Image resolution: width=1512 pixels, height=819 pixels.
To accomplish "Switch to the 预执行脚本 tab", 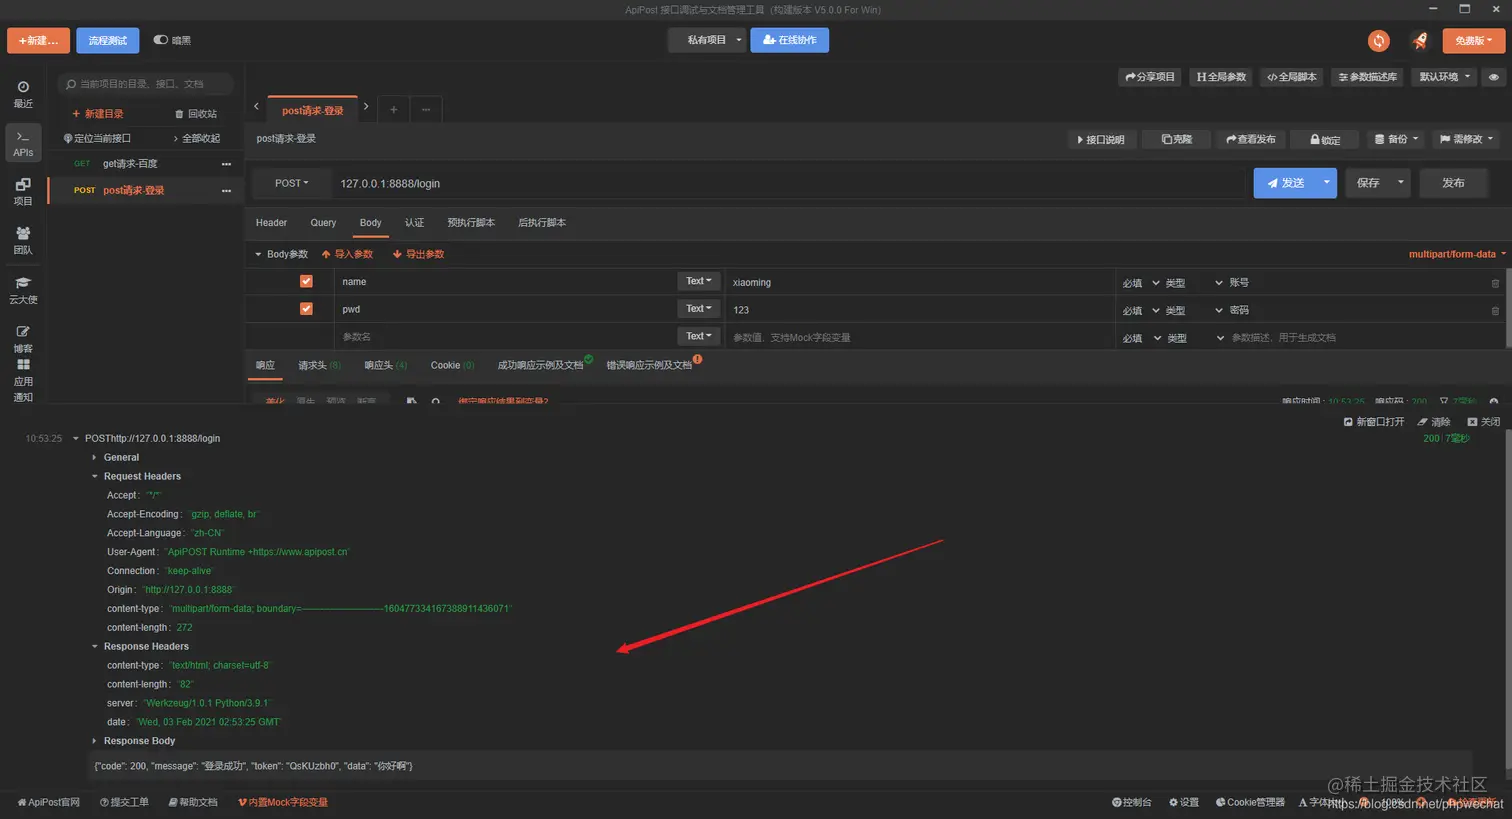I will pos(471,223).
